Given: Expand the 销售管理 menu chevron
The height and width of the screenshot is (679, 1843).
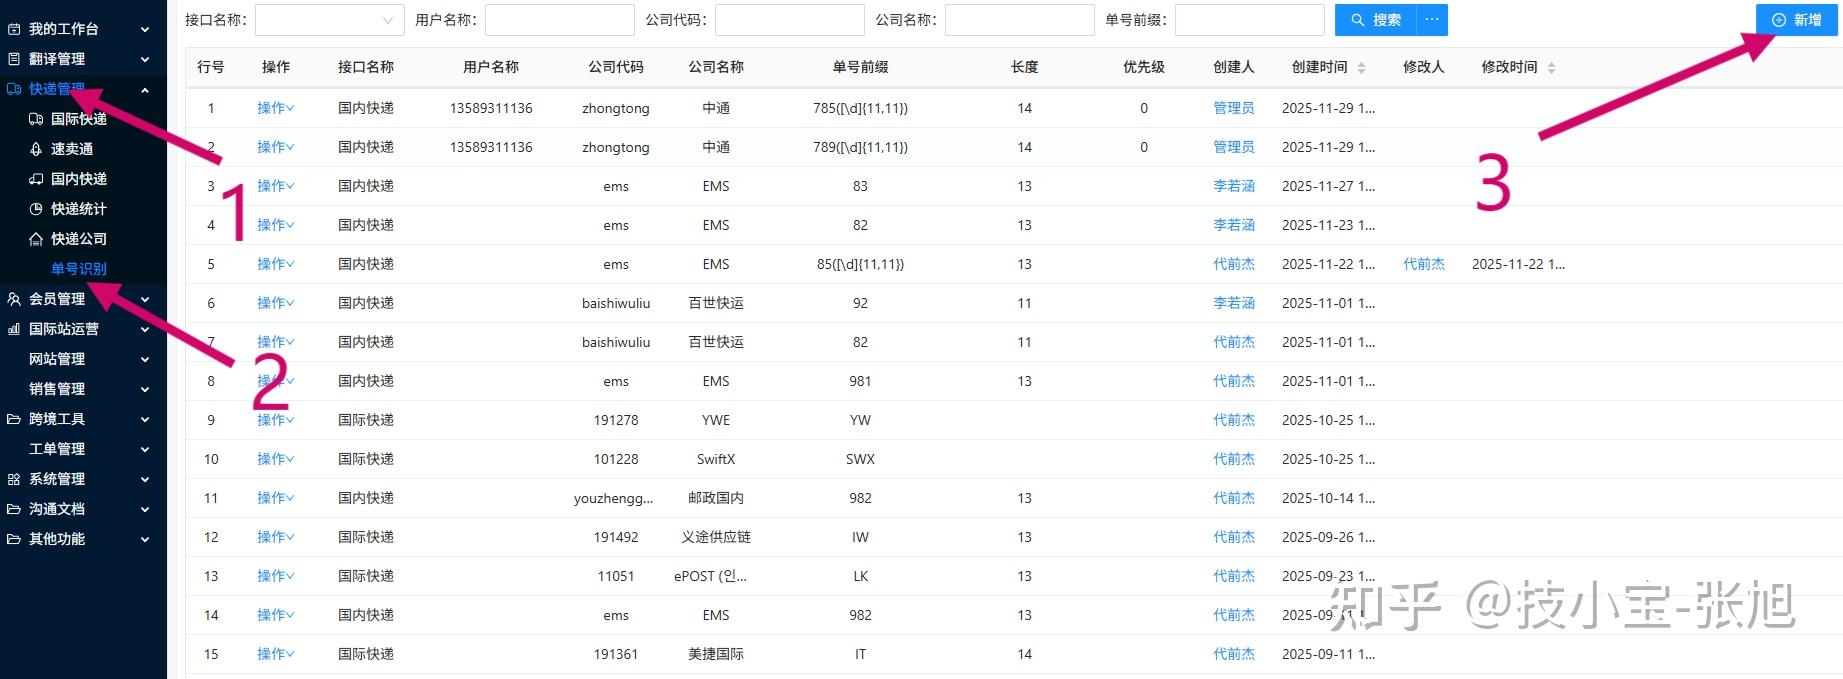Looking at the screenshot, I should pos(145,390).
